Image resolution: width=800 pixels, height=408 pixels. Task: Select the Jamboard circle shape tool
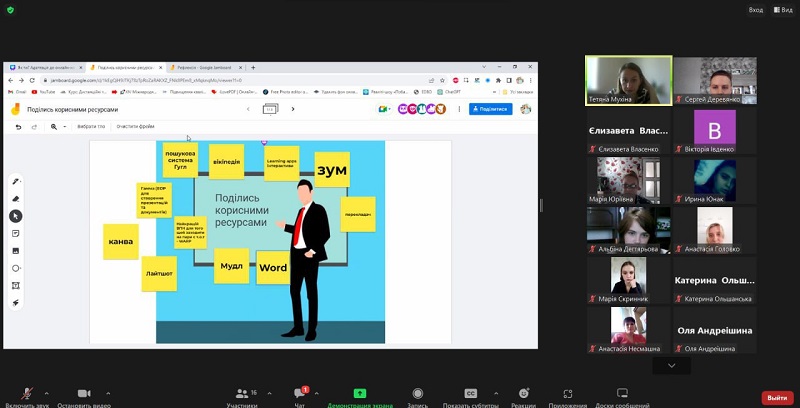point(16,268)
